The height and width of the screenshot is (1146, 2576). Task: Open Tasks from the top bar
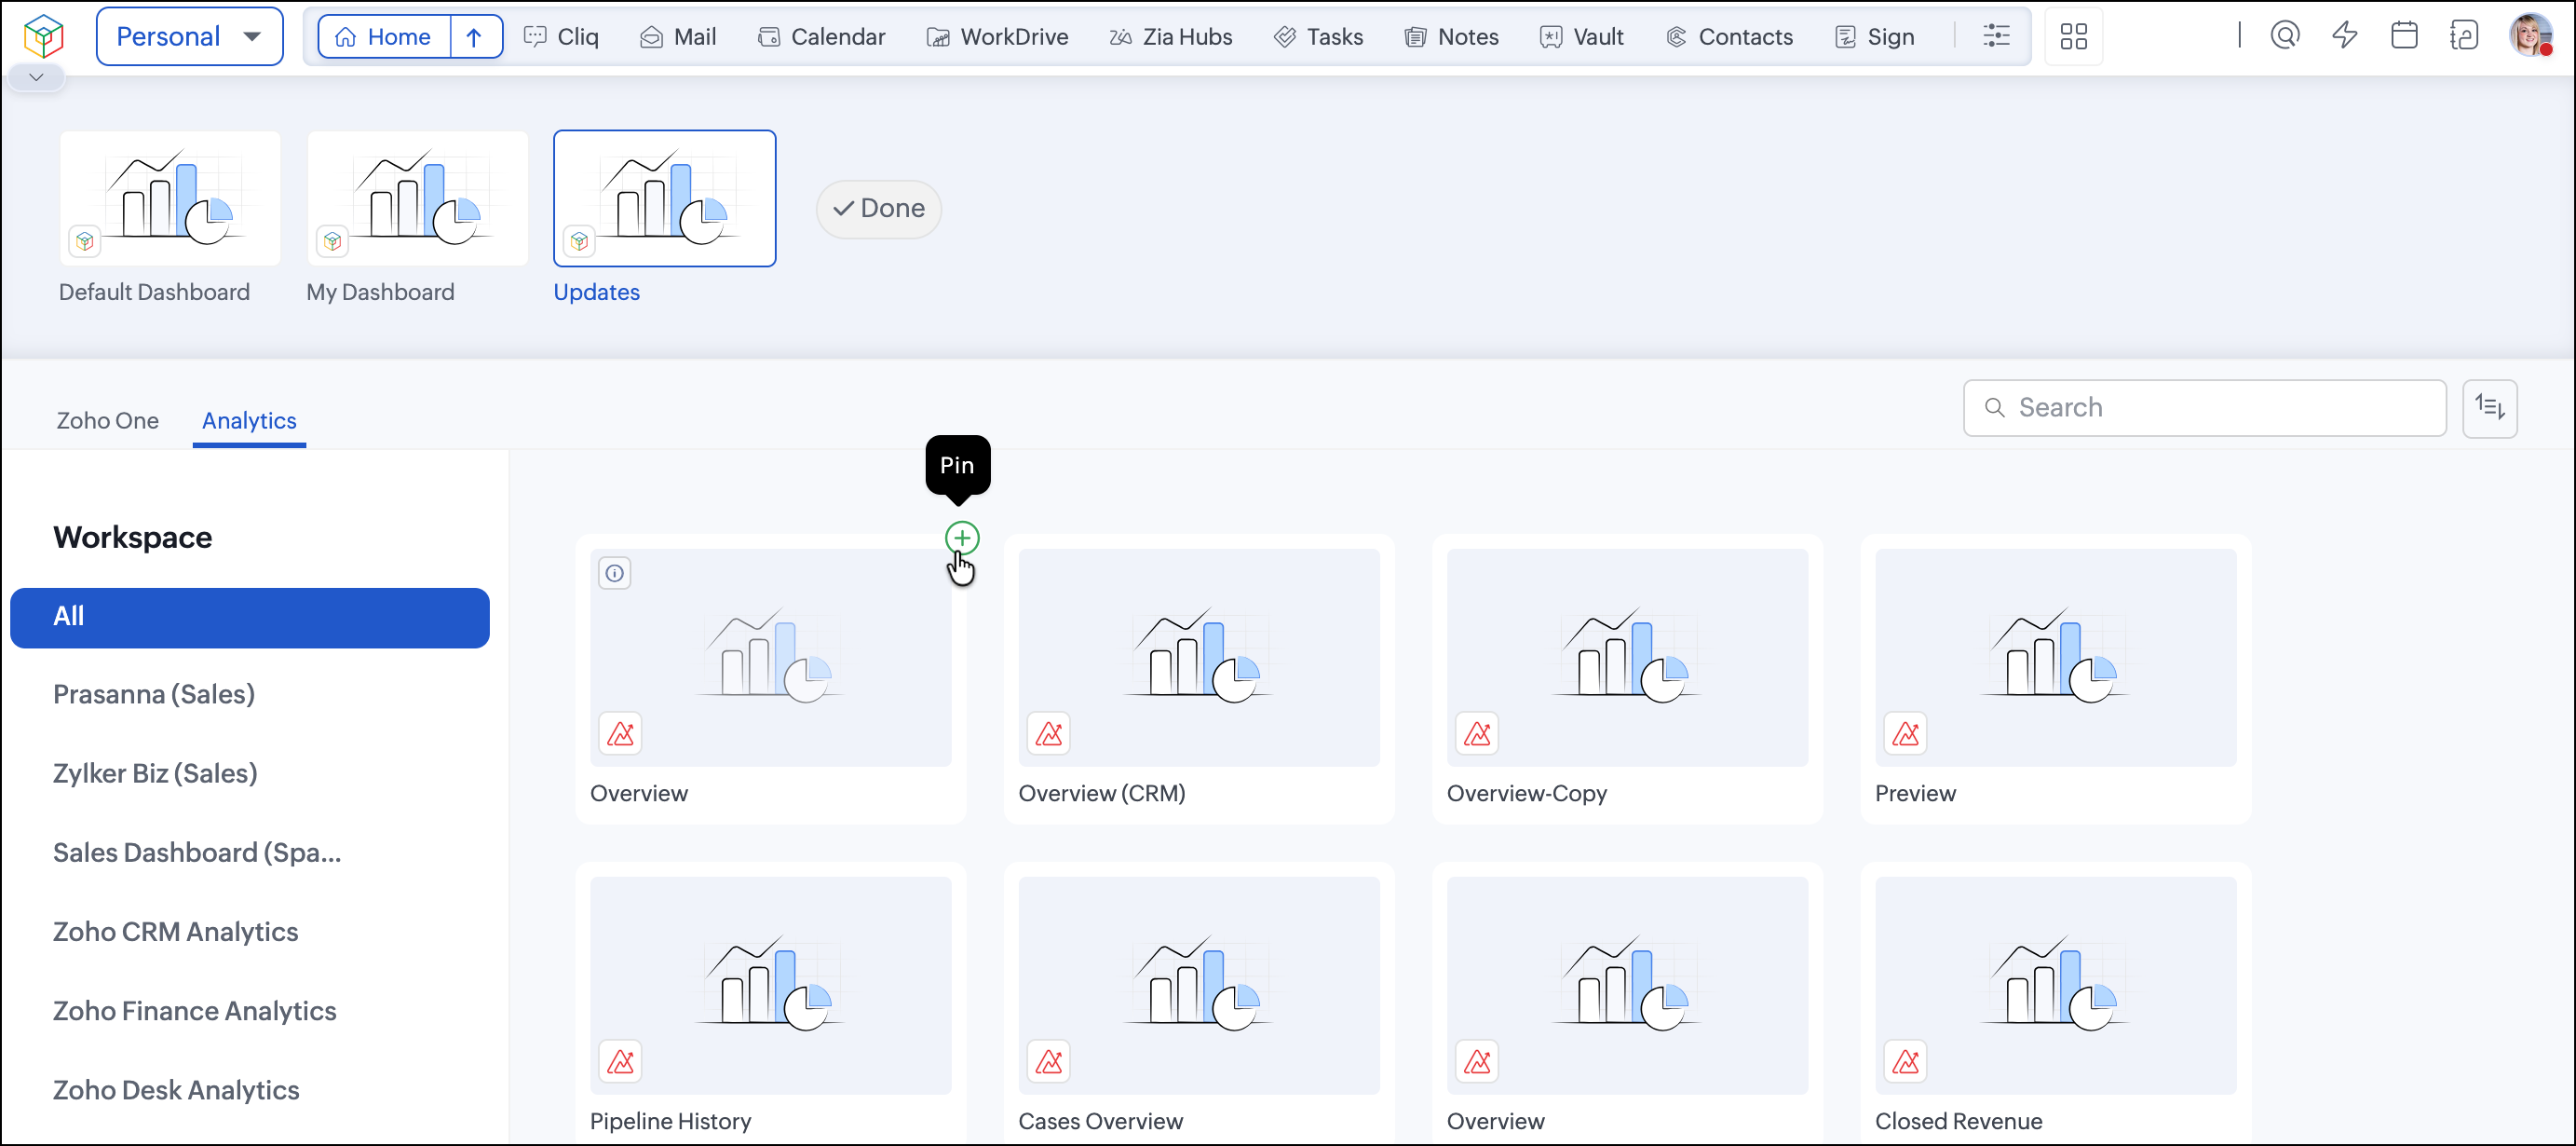1319,37
